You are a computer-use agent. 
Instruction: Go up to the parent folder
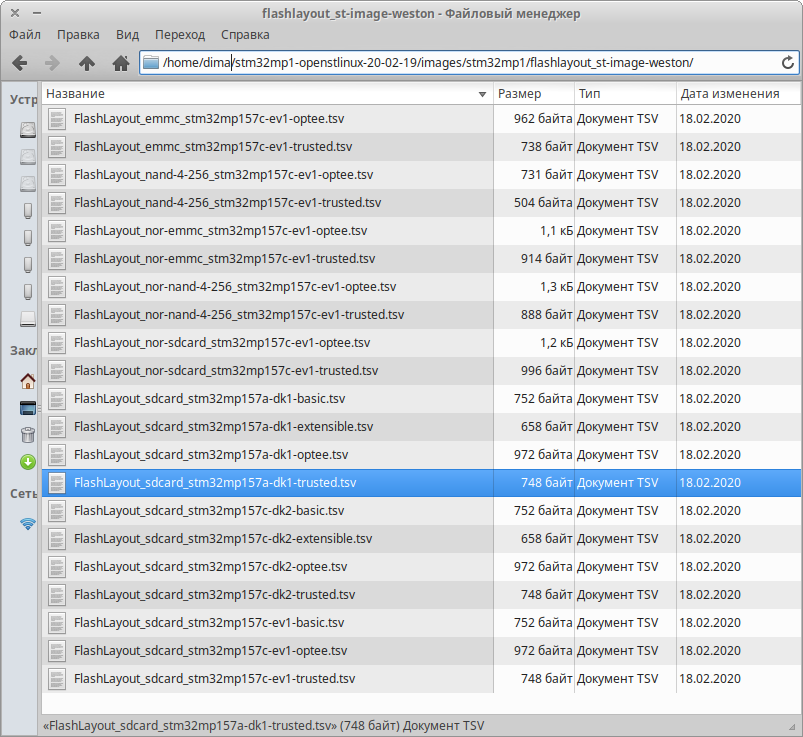[x=87, y=64]
